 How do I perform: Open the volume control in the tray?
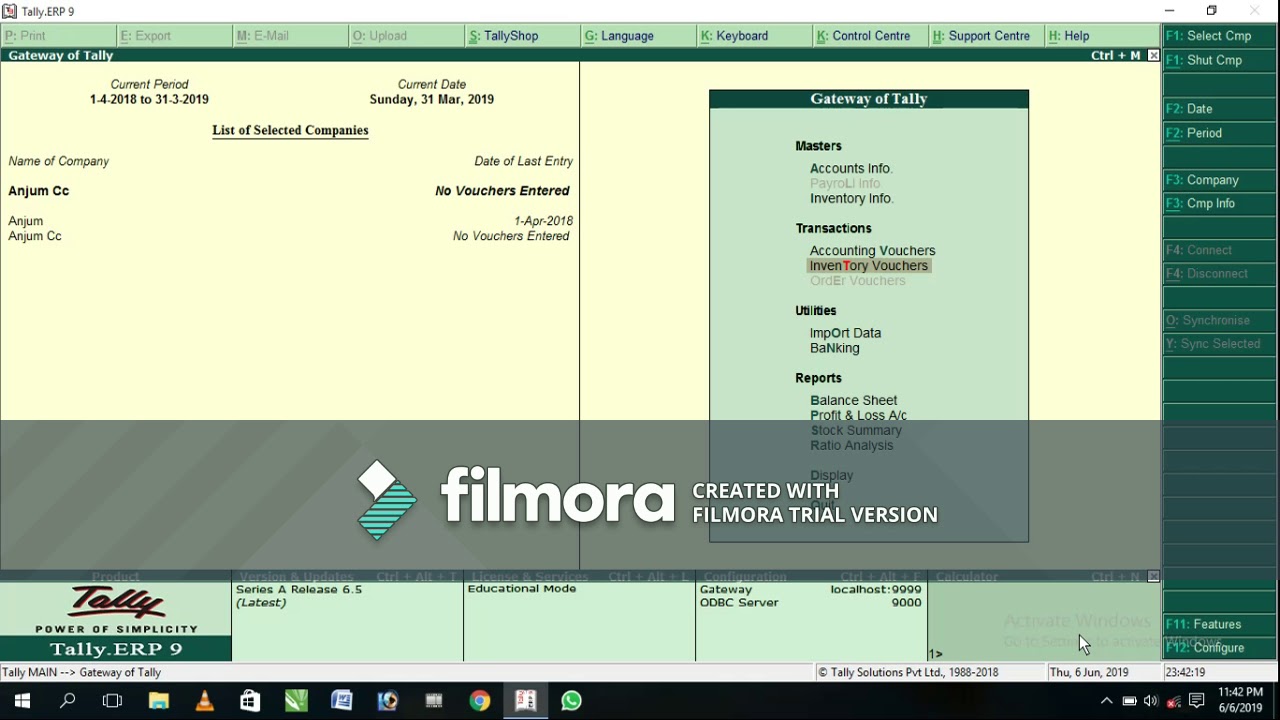tap(1151, 701)
